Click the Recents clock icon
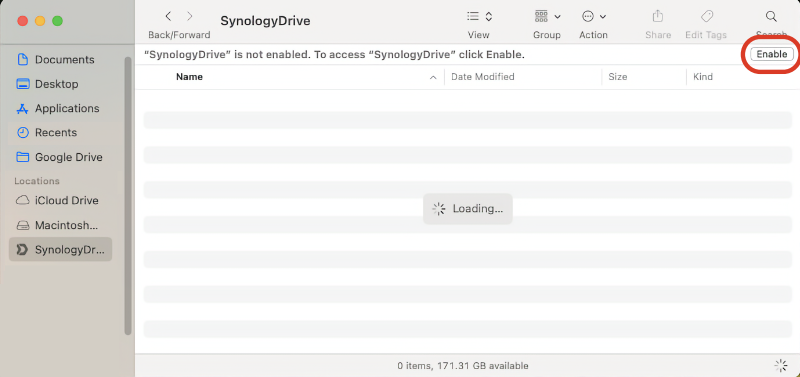Screen dimensions: 800x377 click(x=22, y=133)
